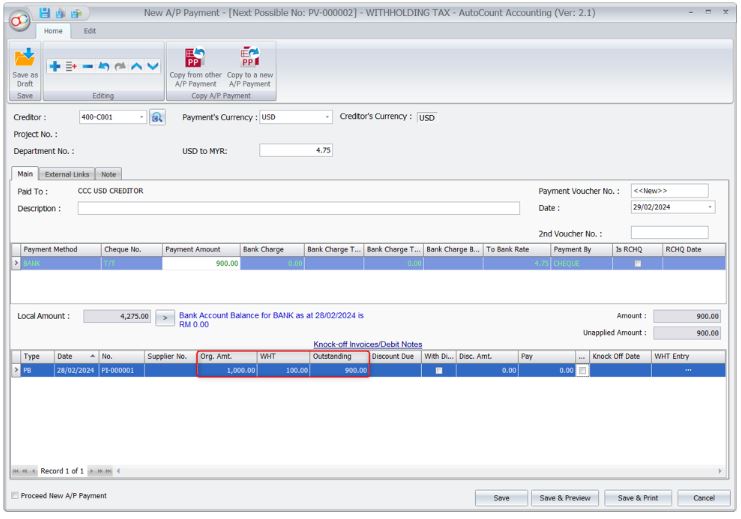Click the Pay 0.00 cell
Screen dimensions: 741x519
tap(547, 371)
